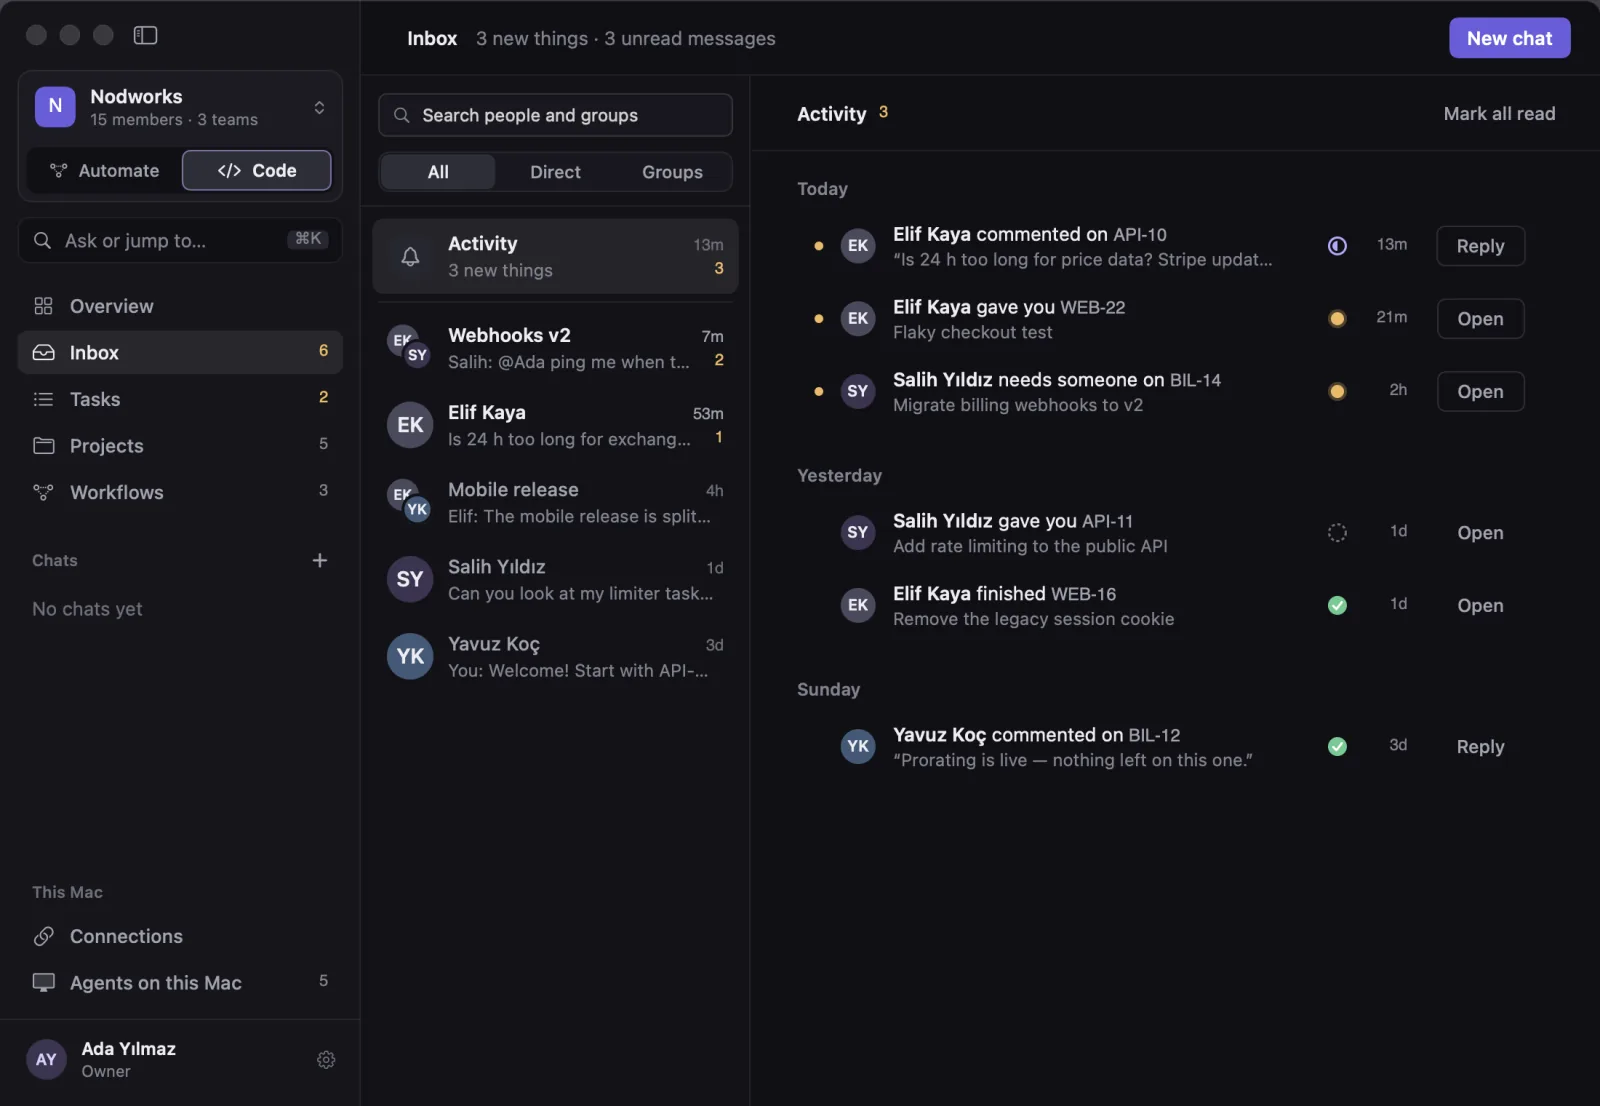Select the Groups filter tab
This screenshot has width=1600, height=1106.
click(672, 172)
